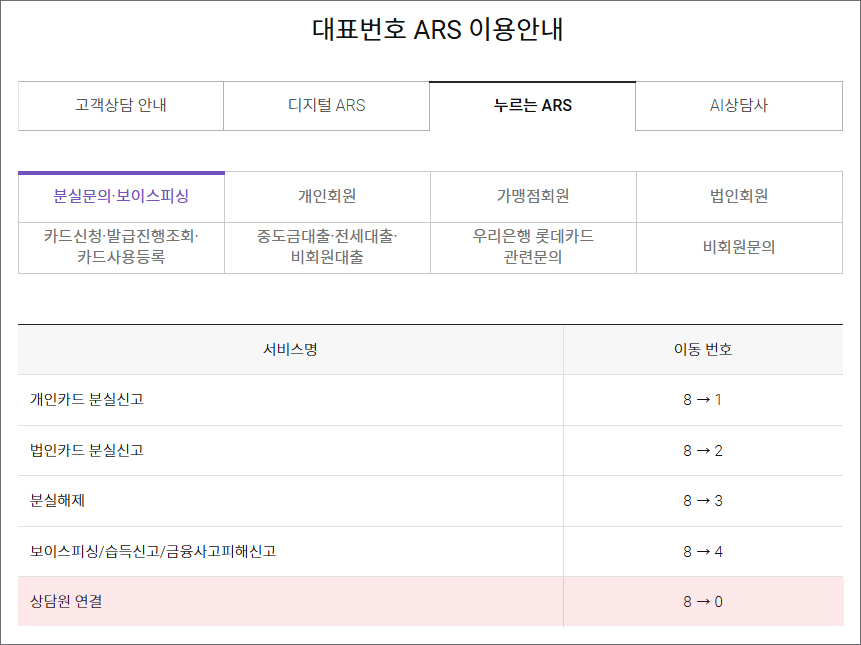This screenshot has height=645, width=861.
Task: Click the 법인회원 category
Action: point(739,196)
